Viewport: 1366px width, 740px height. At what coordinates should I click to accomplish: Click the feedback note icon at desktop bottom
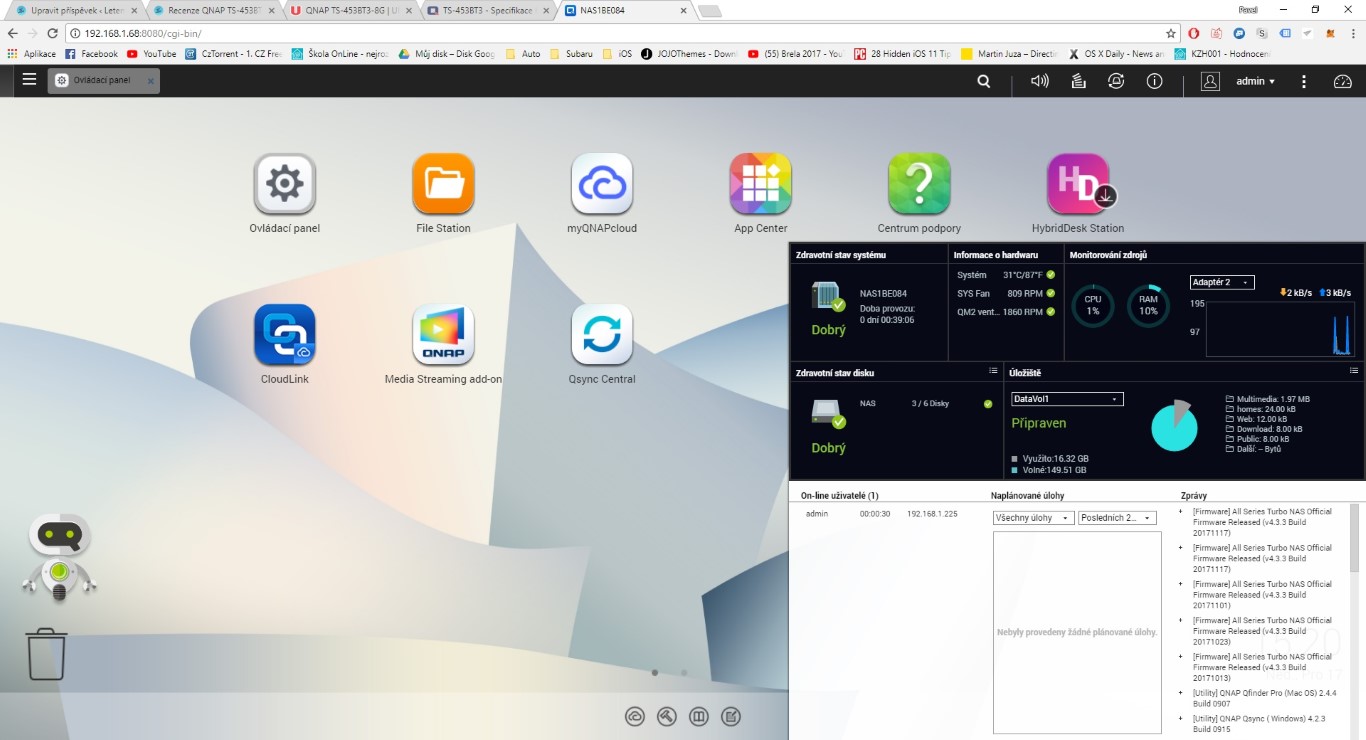[731, 716]
